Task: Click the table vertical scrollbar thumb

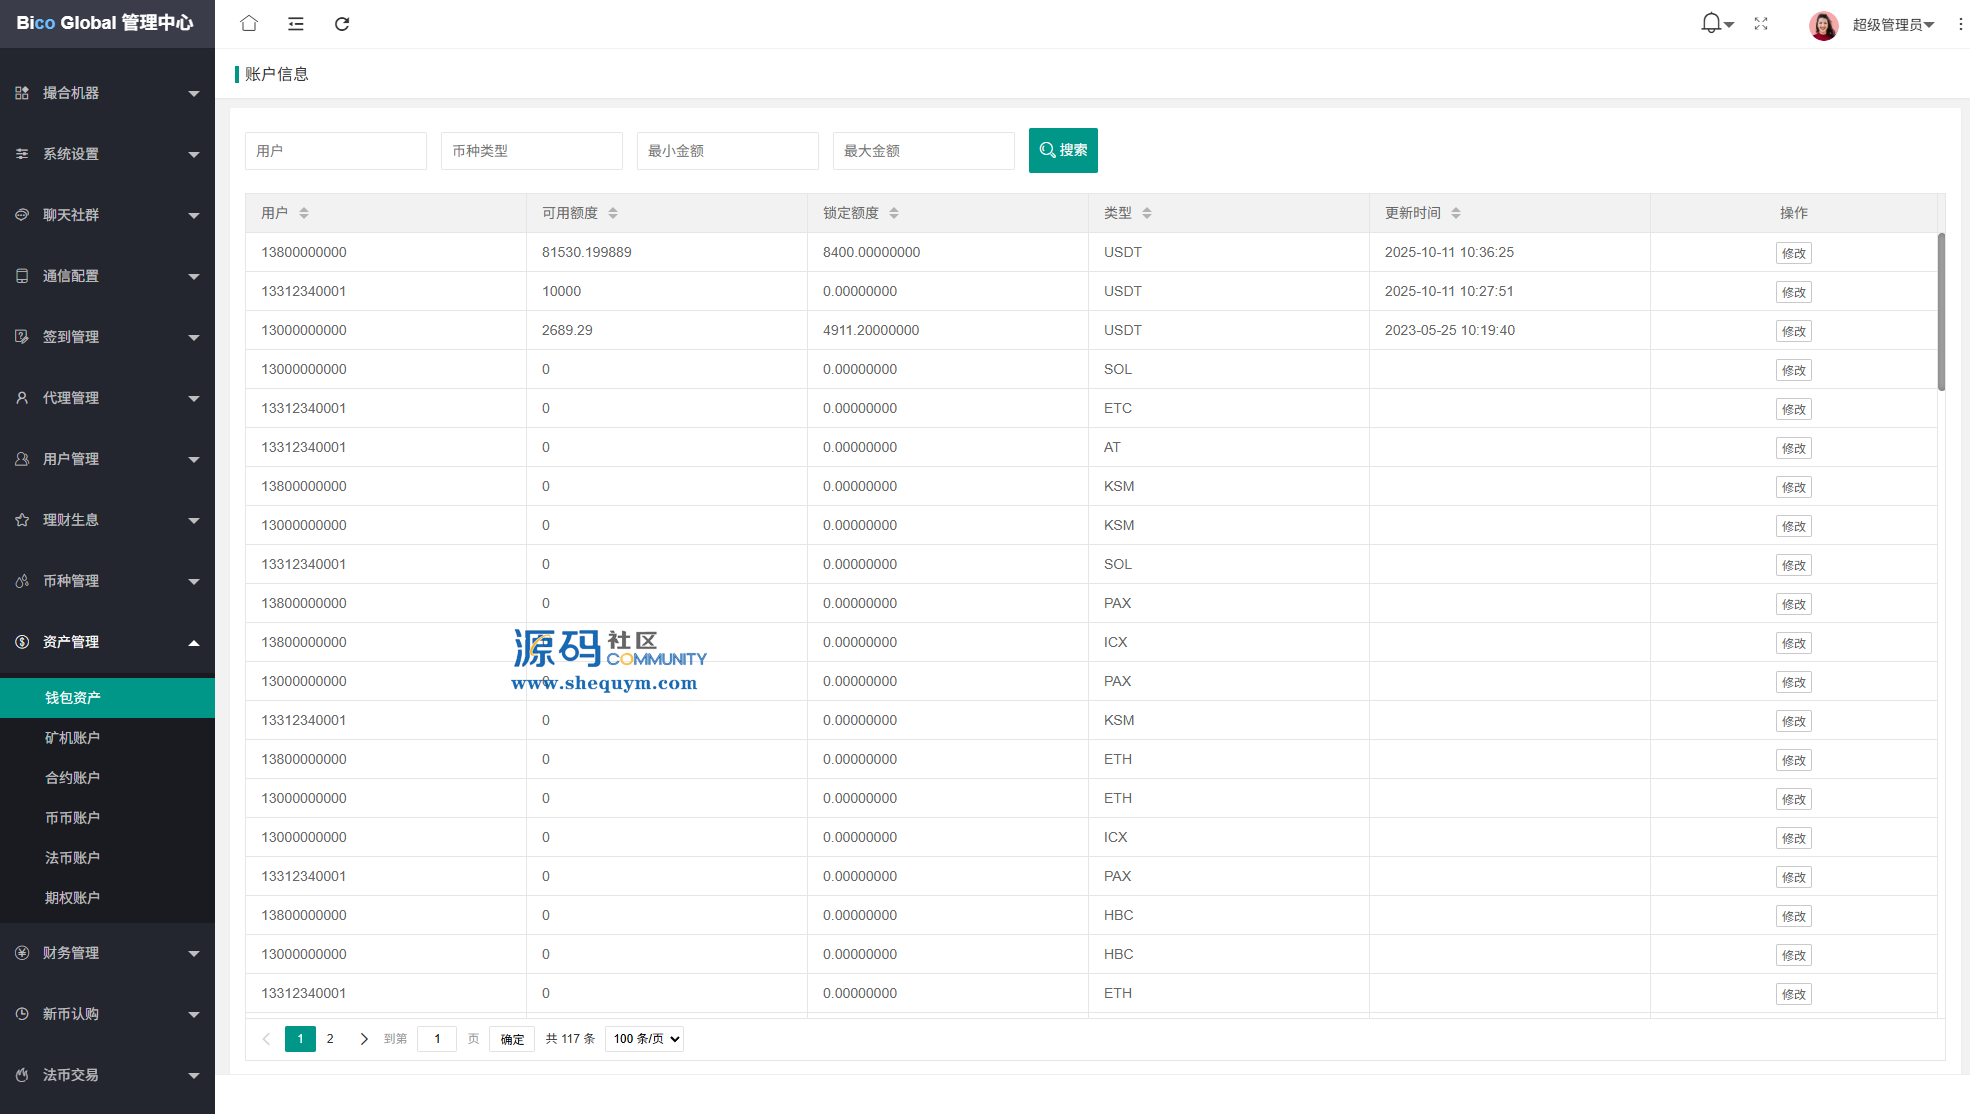Action: (x=1941, y=310)
